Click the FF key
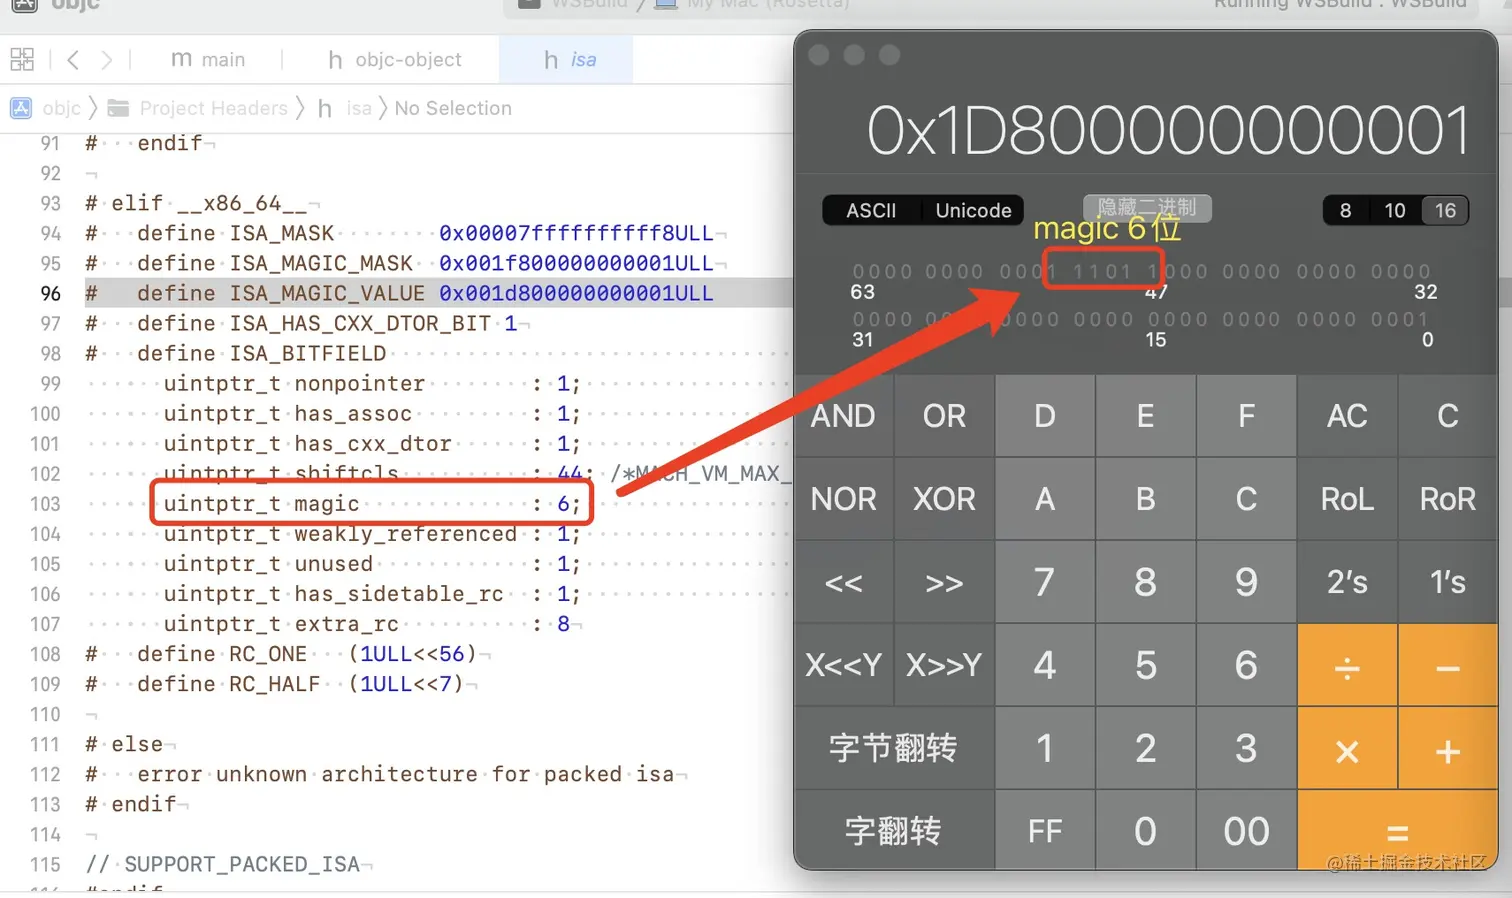1512x898 pixels. 1045,830
